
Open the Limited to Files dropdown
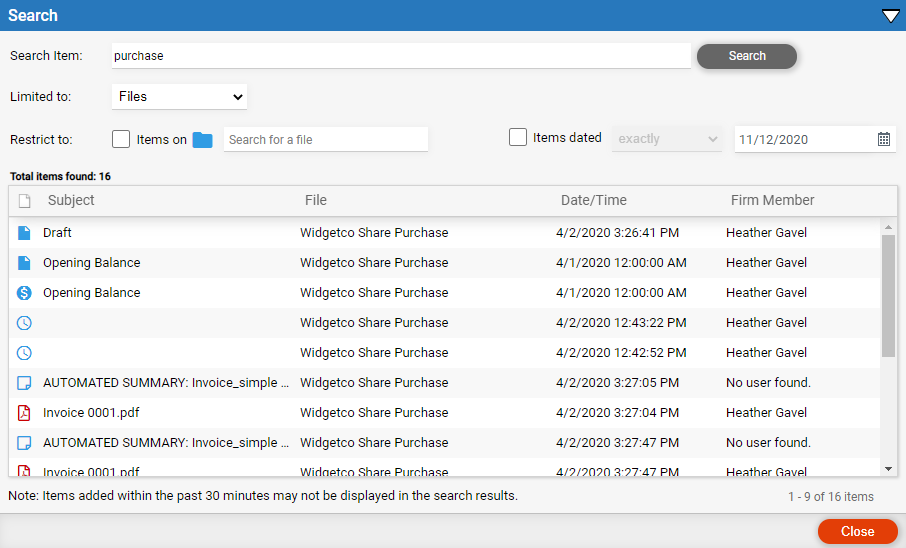pos(179,97)
